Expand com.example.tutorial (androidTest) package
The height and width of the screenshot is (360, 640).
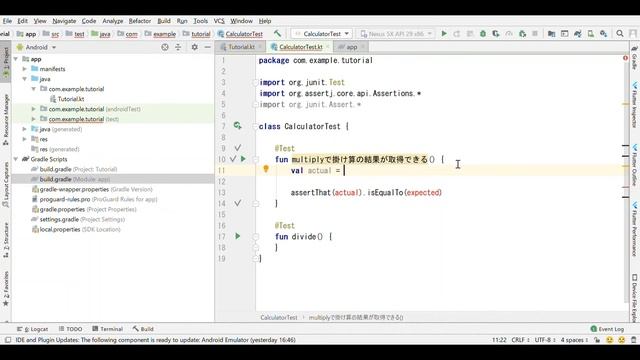click(34, 109)
